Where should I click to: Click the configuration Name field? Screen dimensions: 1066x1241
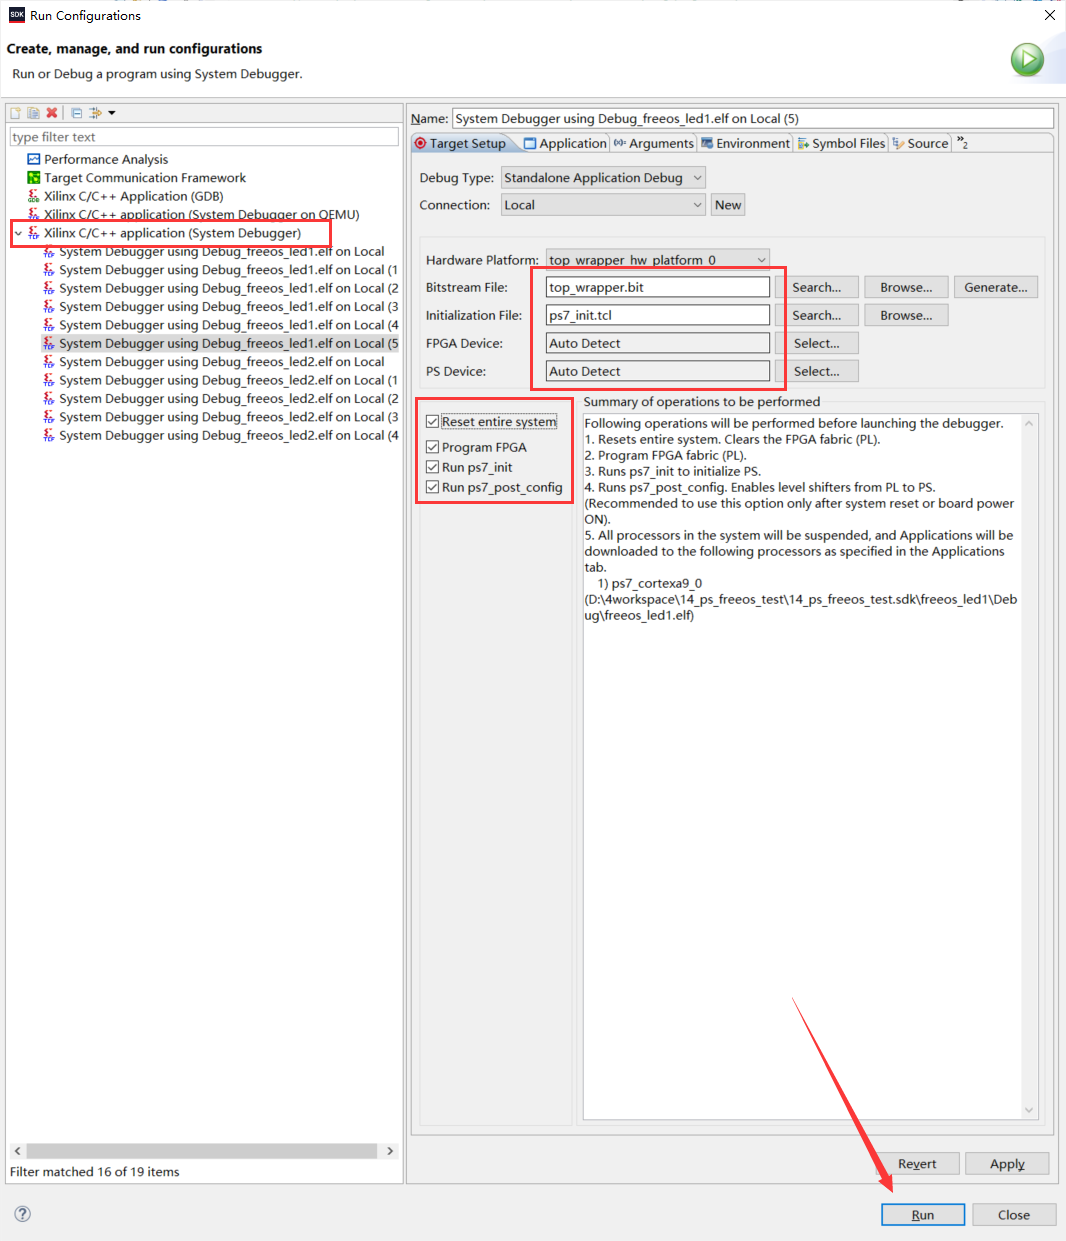tap(753, 118)
